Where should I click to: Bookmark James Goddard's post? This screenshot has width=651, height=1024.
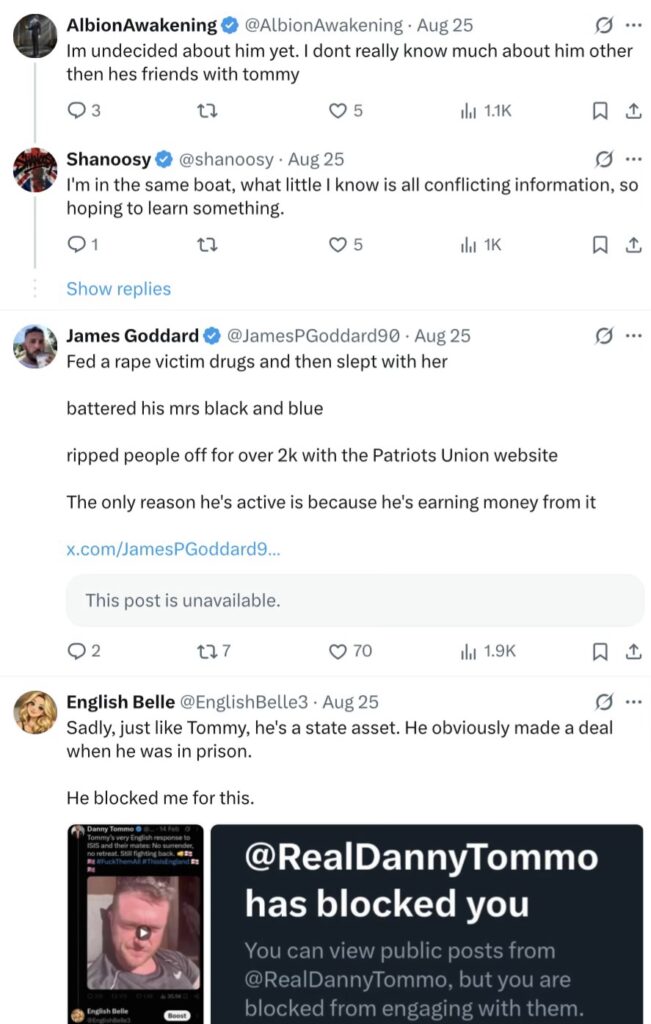coord(599,651)
